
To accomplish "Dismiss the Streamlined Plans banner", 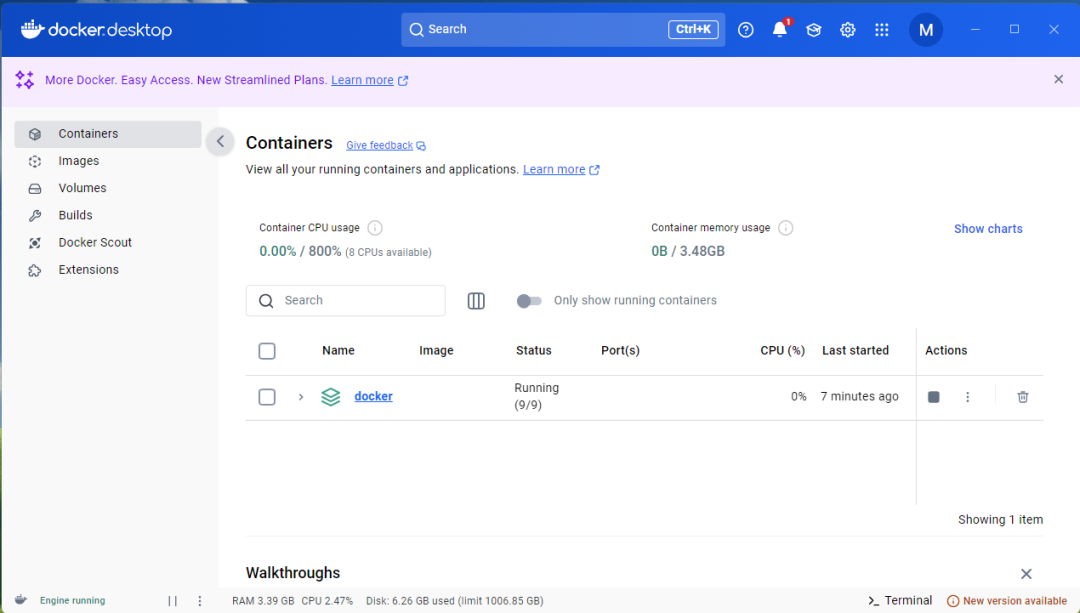I will (1059, 79).
